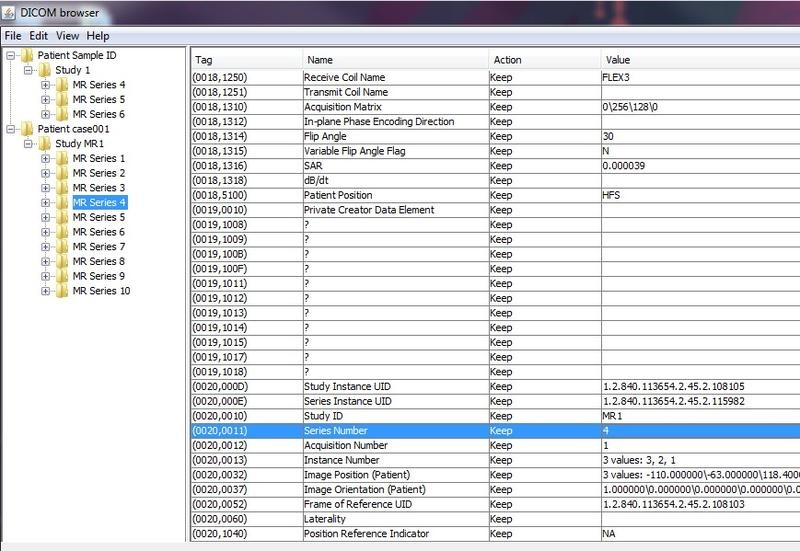Screen dimensions: 800x551
Task: Expand MR Series 4 under Study 1
Action: [x=45, y=85]
